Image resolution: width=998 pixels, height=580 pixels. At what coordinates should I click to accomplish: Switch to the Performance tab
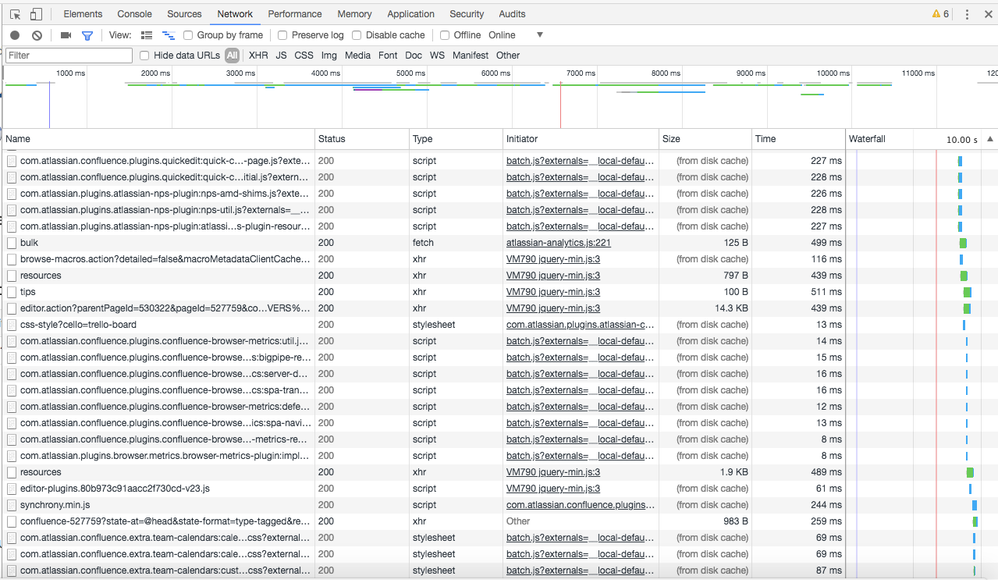click(x=295, y=14)
